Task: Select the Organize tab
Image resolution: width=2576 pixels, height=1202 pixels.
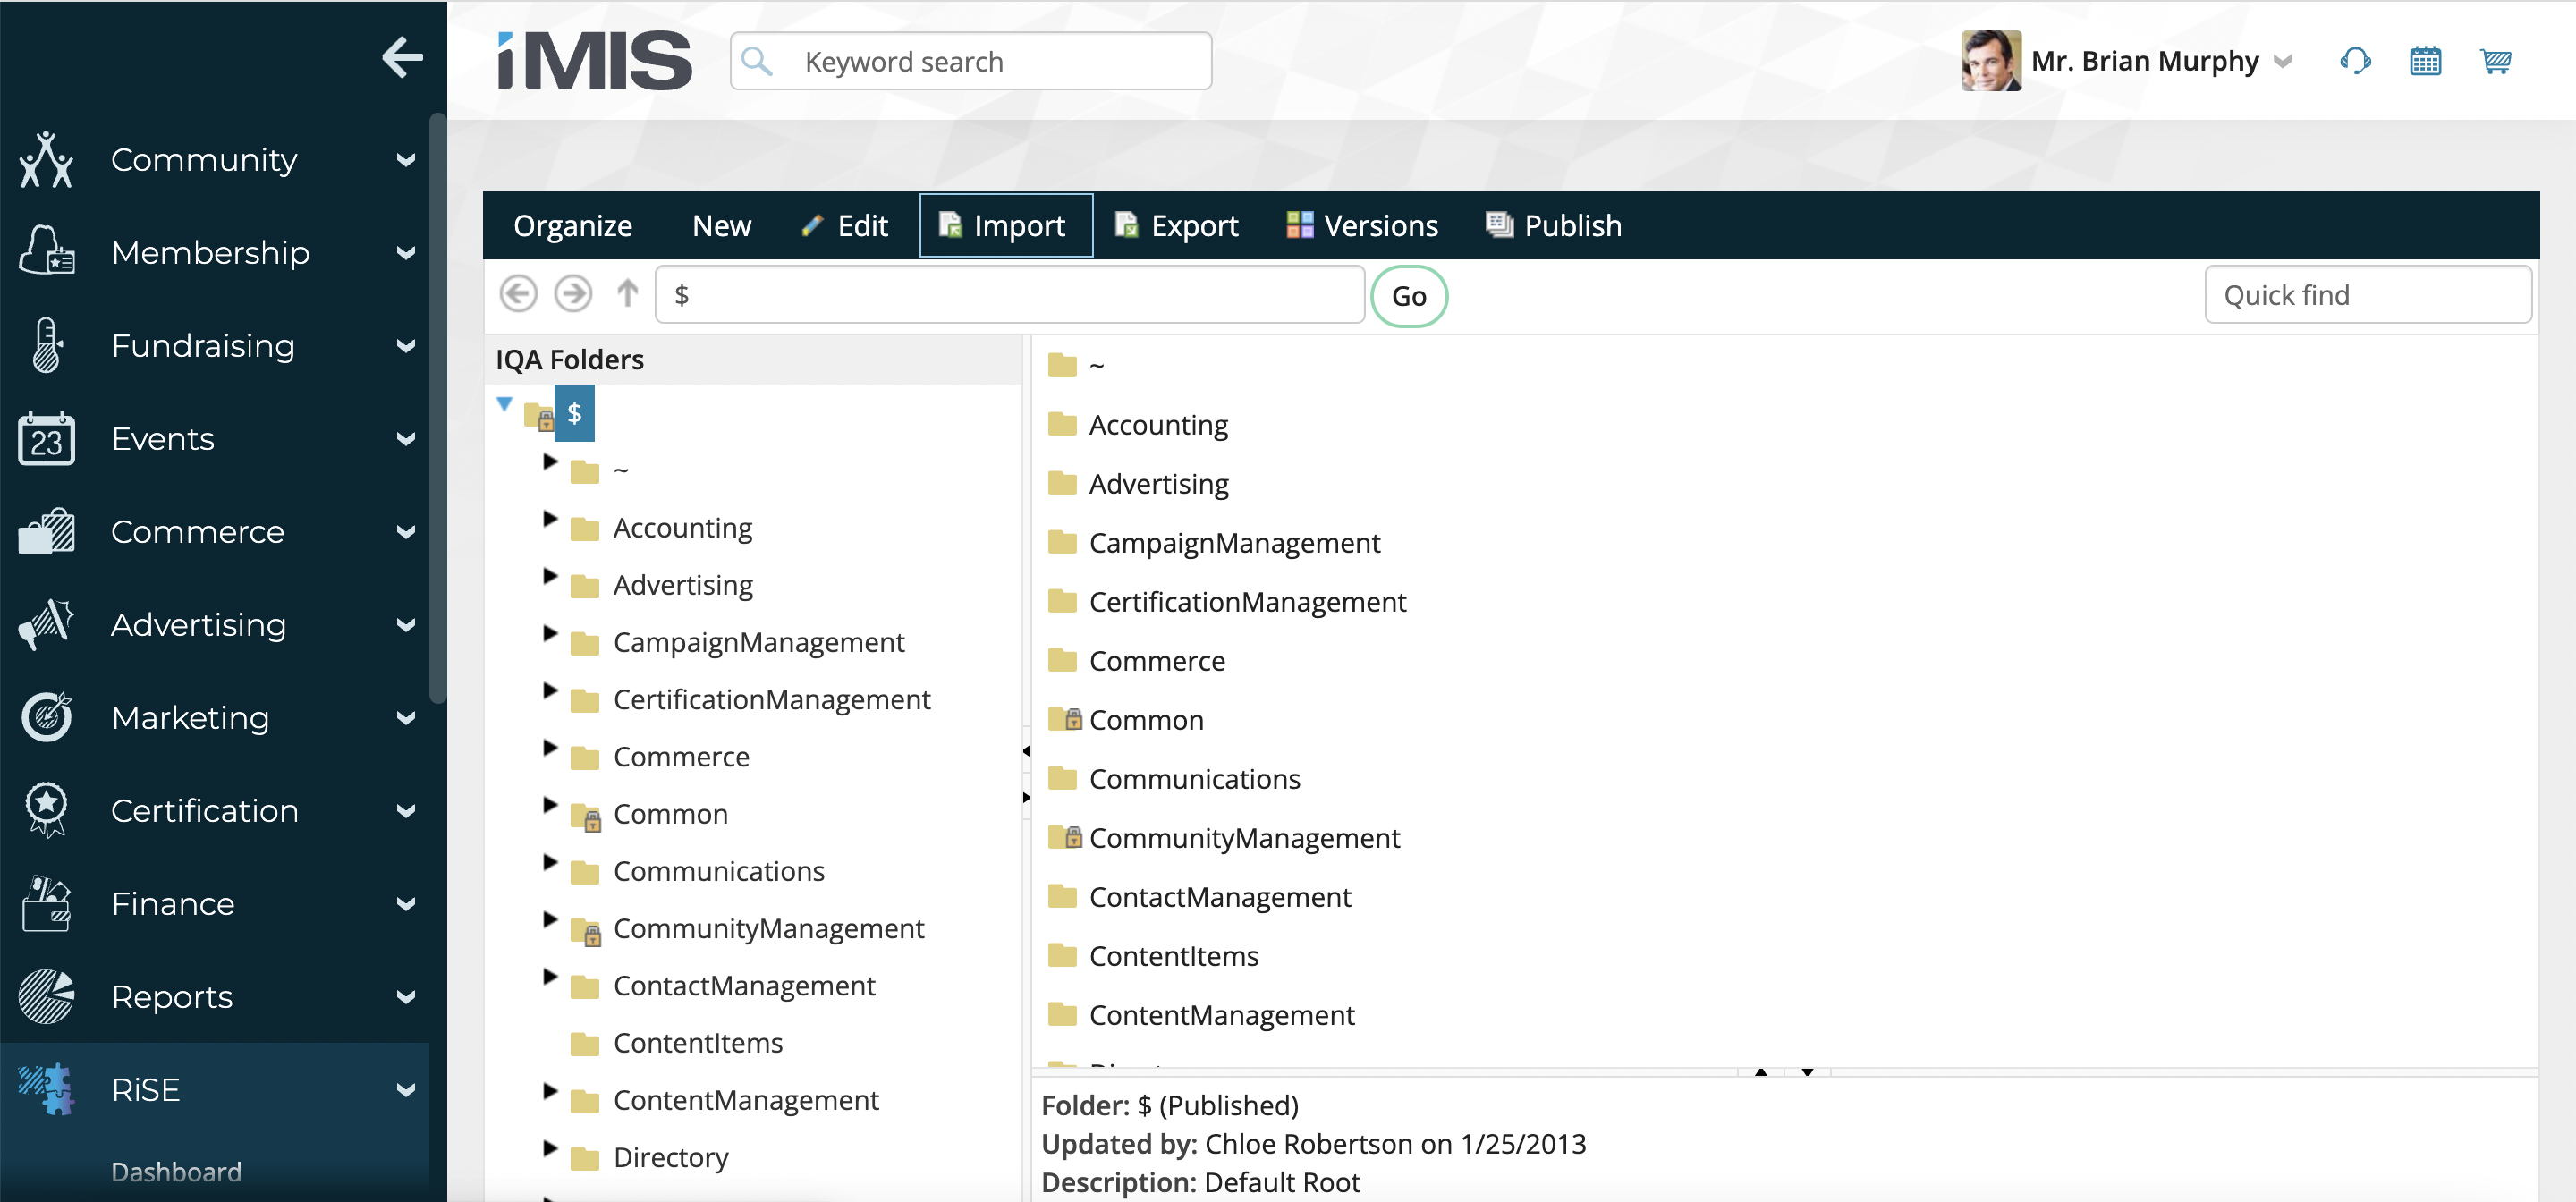Action: (x=572, y=225)
